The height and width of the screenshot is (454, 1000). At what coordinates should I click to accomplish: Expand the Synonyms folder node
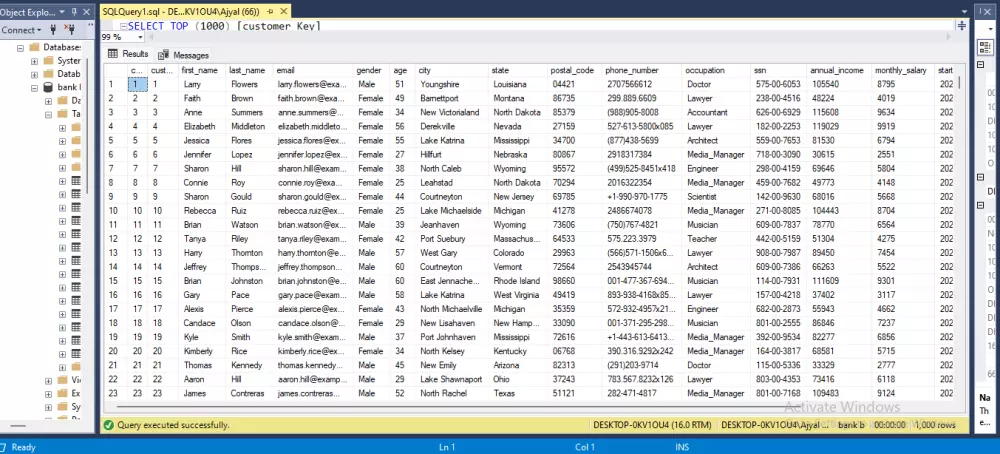pyautogui.click(x=48, y=407)
